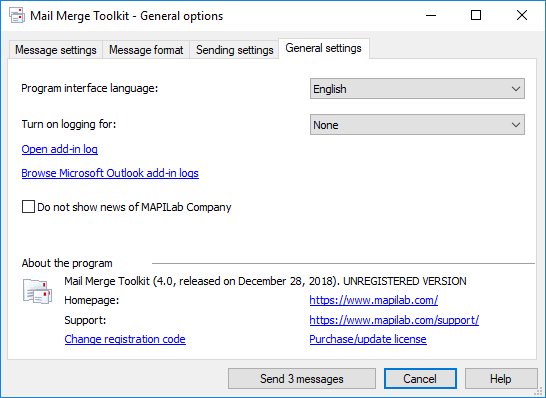The width and height of the screenshot is (546, 398).
Task: Minimize the General options window
Action: [x=431, y=15]
